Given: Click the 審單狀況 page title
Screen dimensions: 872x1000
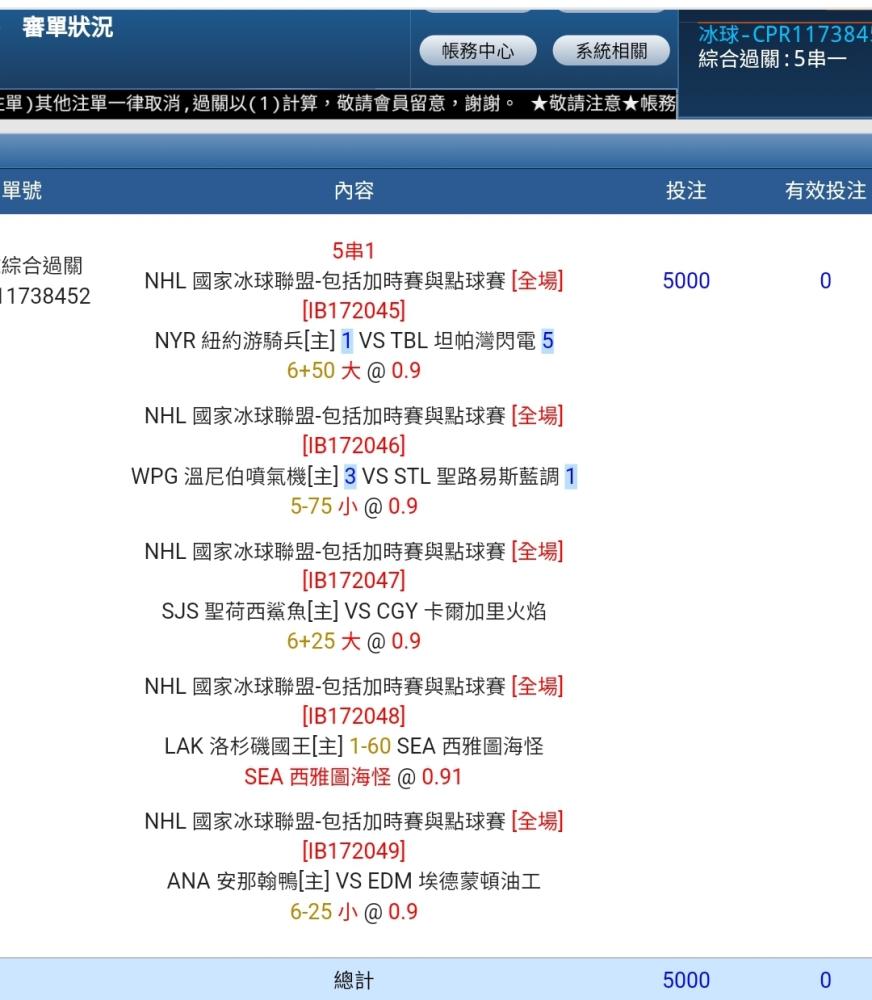Looking at the screenshot, I should tap(68, 27).
